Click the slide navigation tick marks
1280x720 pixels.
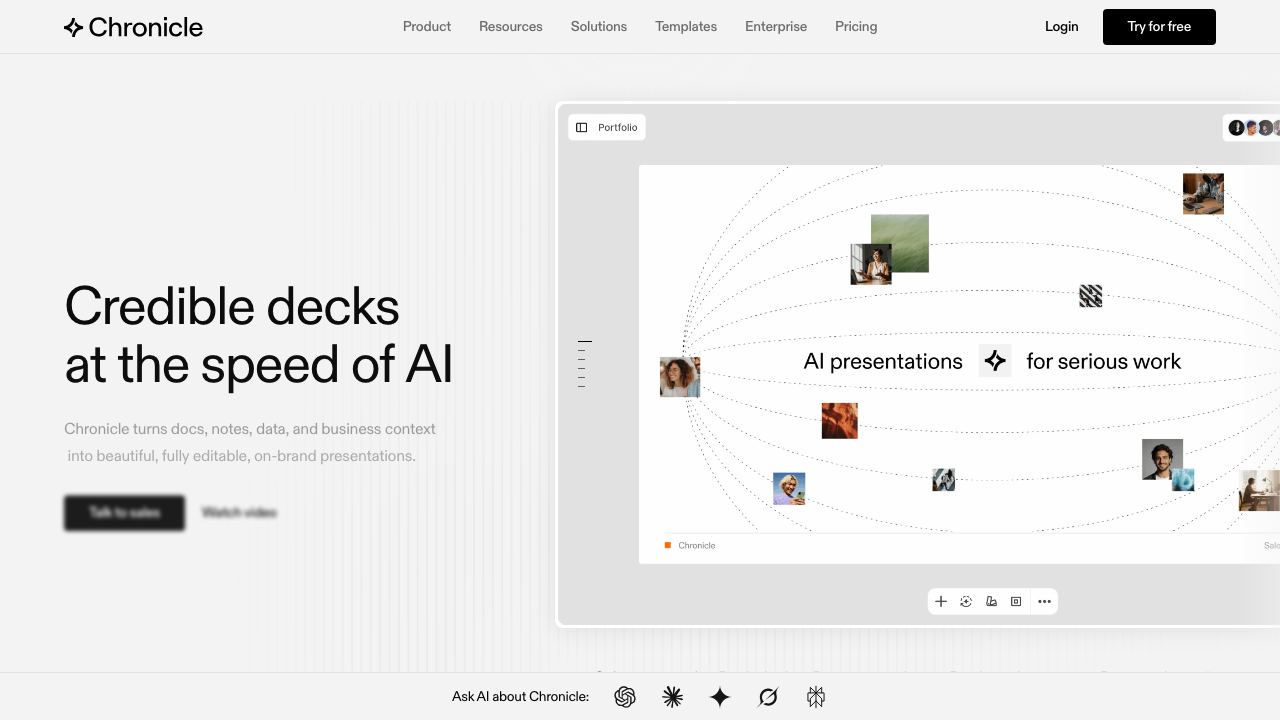(x=584, y=364)
